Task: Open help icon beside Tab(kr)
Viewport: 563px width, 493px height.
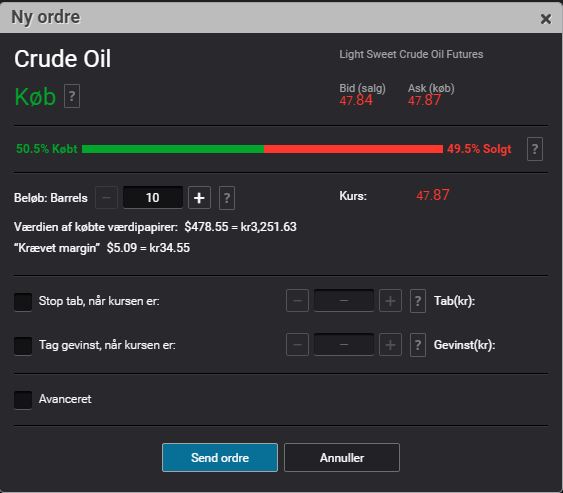Action: tap(418, 301)
